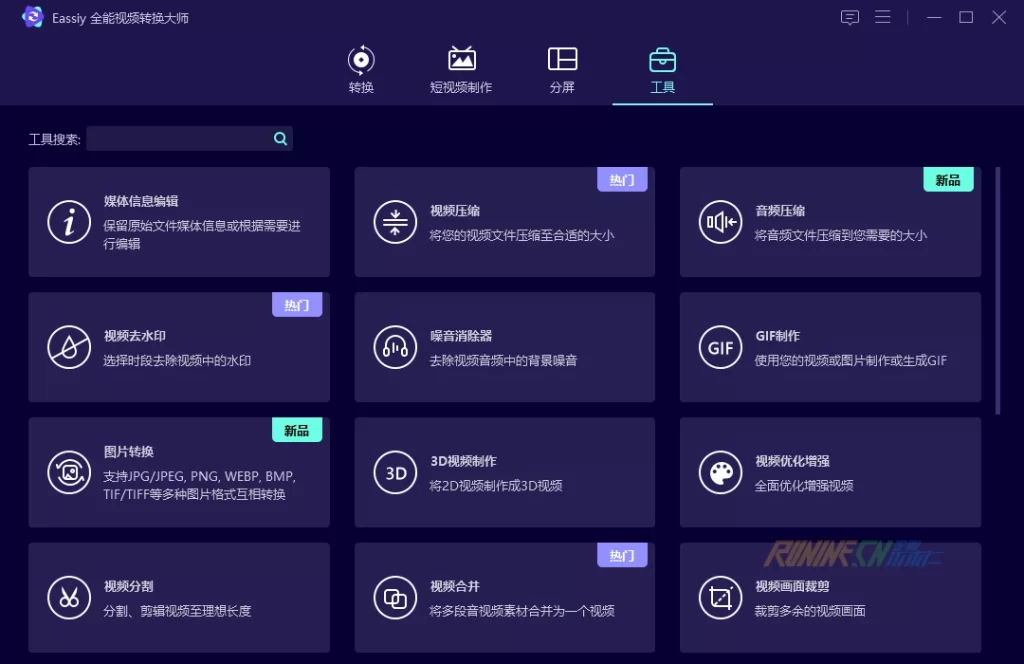This screenshot has width=1024, height=664.
Task: Open the video merge icon
Action: pyautogui.click(x=395, y=598)
